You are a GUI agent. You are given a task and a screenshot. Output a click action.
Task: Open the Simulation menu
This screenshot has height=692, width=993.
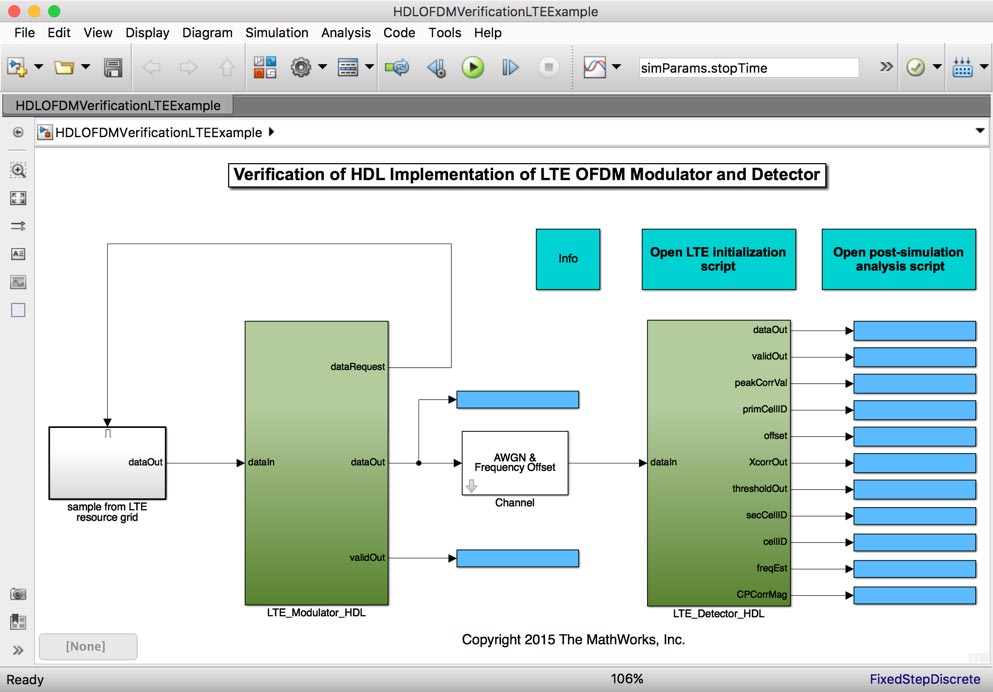coord(276,32)
